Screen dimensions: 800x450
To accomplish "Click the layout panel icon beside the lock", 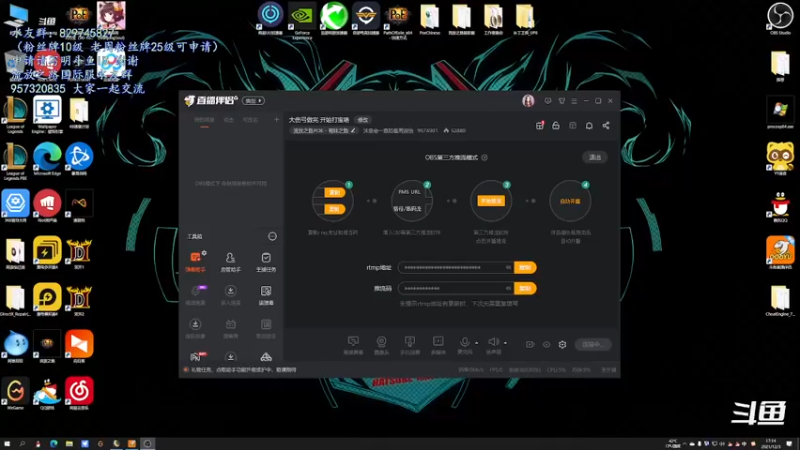I will [x=572, y=126].
